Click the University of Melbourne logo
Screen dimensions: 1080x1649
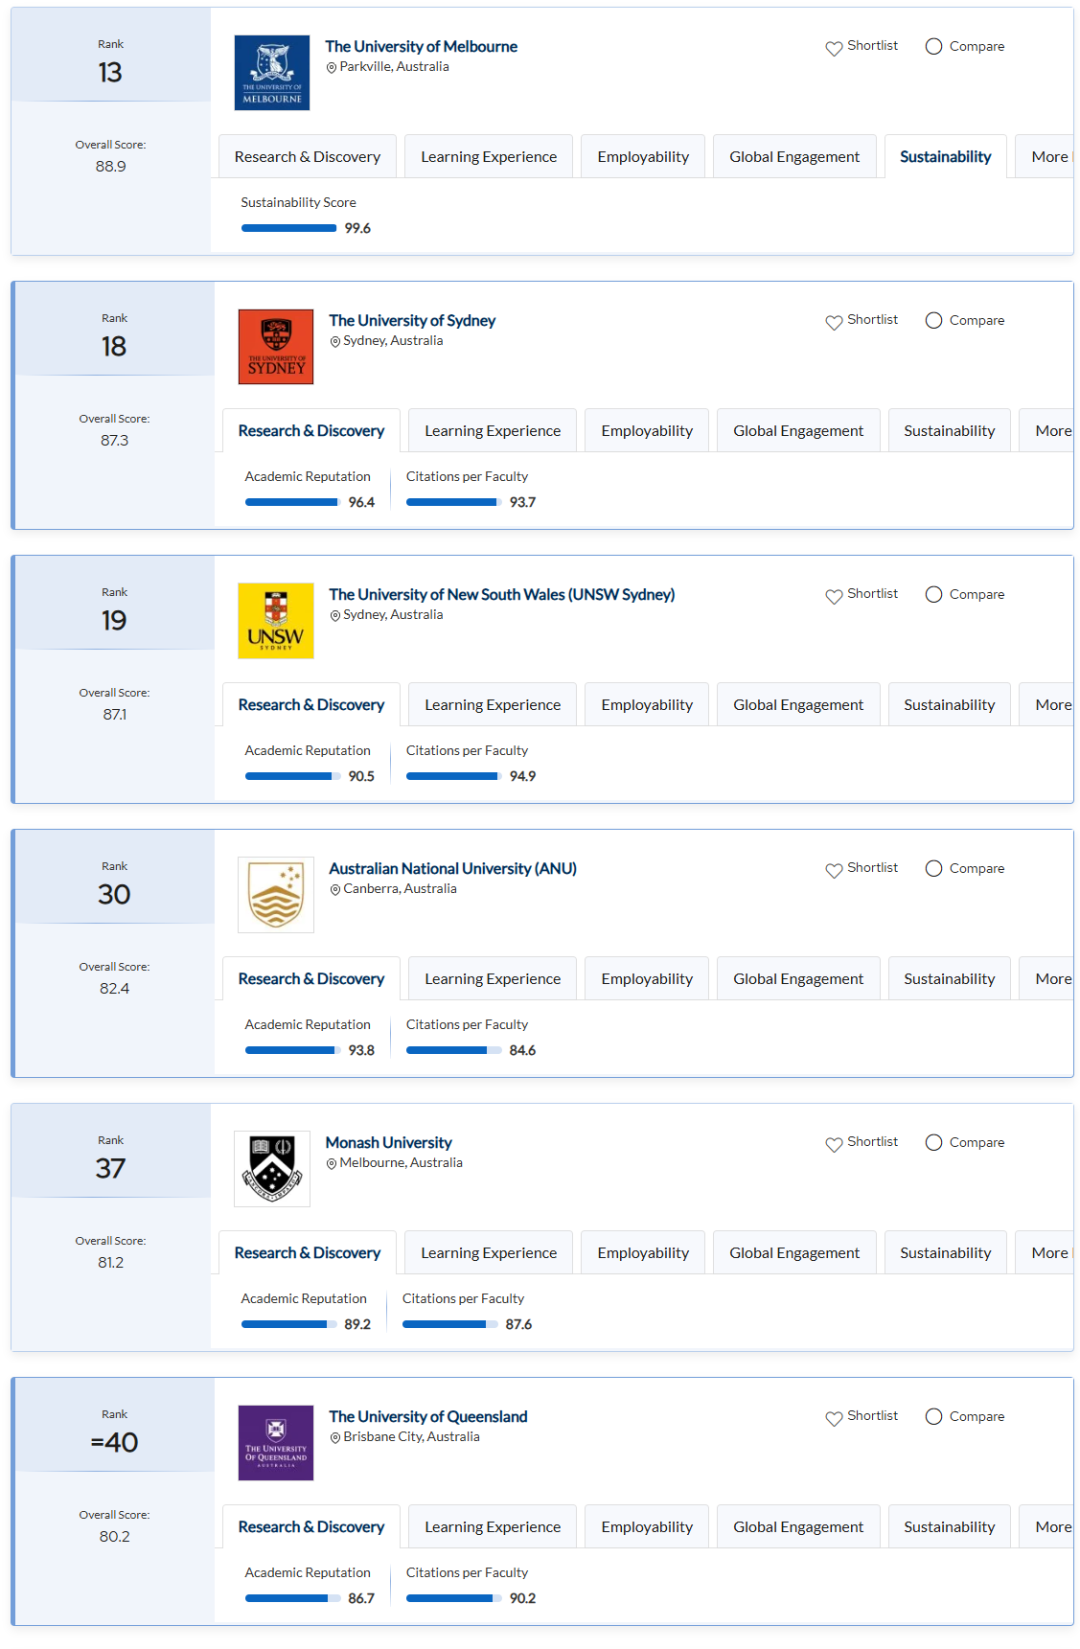pyautogui.click(x=272, y=73)
